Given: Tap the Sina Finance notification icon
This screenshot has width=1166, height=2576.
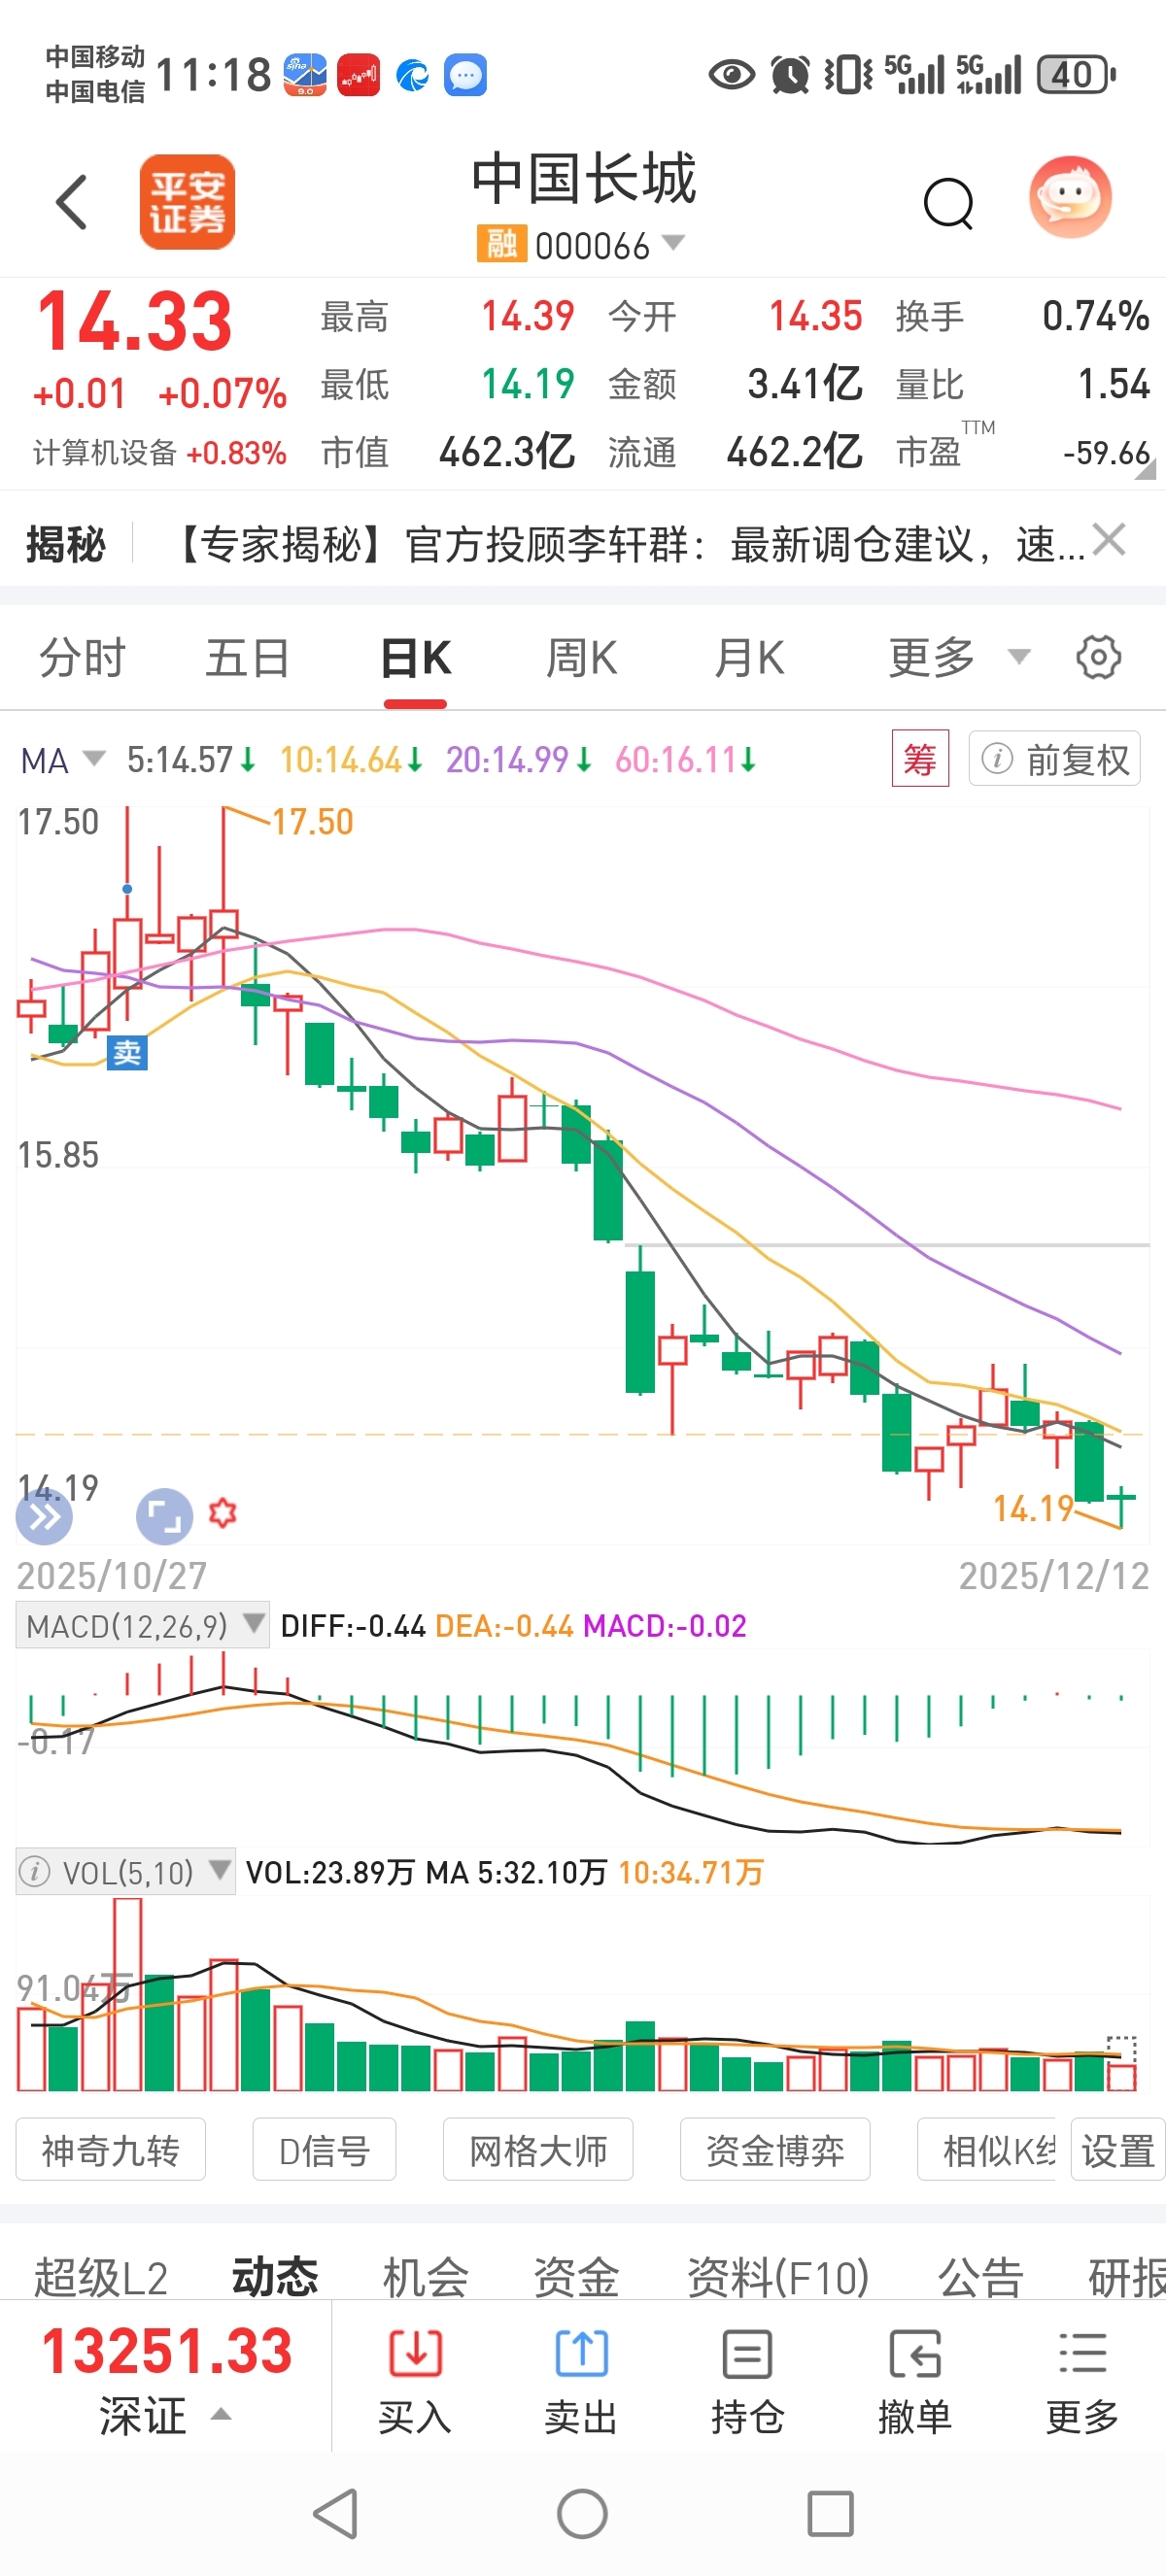Looking at the screenshot, I should pyautogui.click(x=305, y=75).
